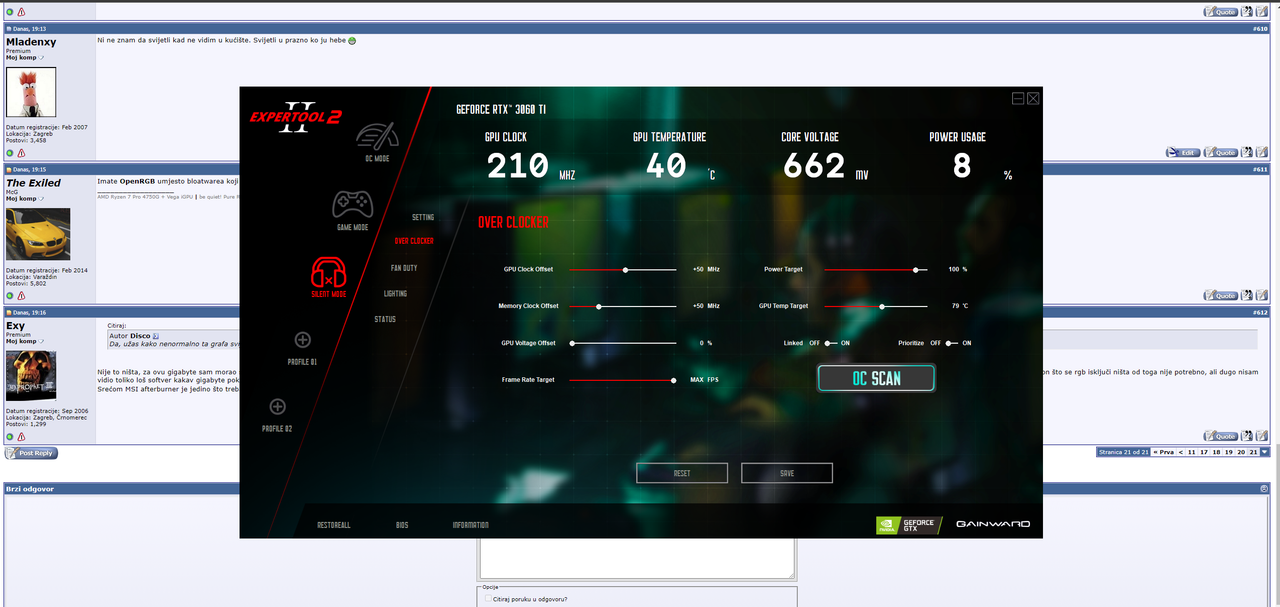Open the BIOS bottom menu item

pos(402,525)
